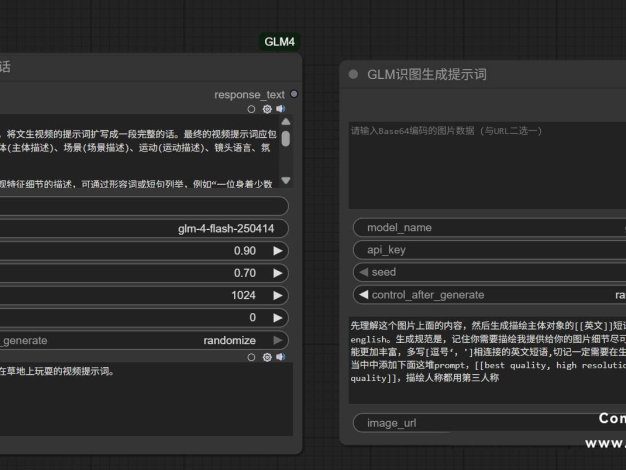Increase the 0 seed value with right arrow
Image resolution: width=626 pixels, height=470 pixels.
tap(278, 318)
